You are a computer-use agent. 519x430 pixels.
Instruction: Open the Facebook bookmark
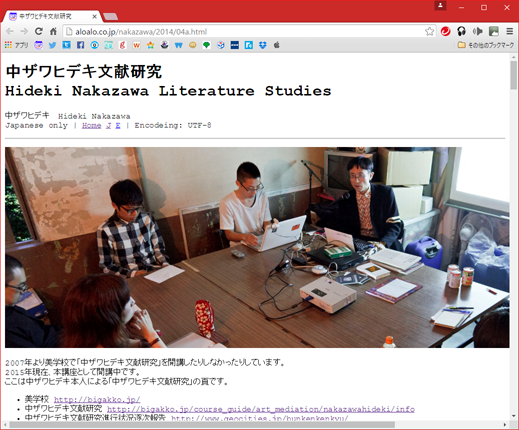80,45
